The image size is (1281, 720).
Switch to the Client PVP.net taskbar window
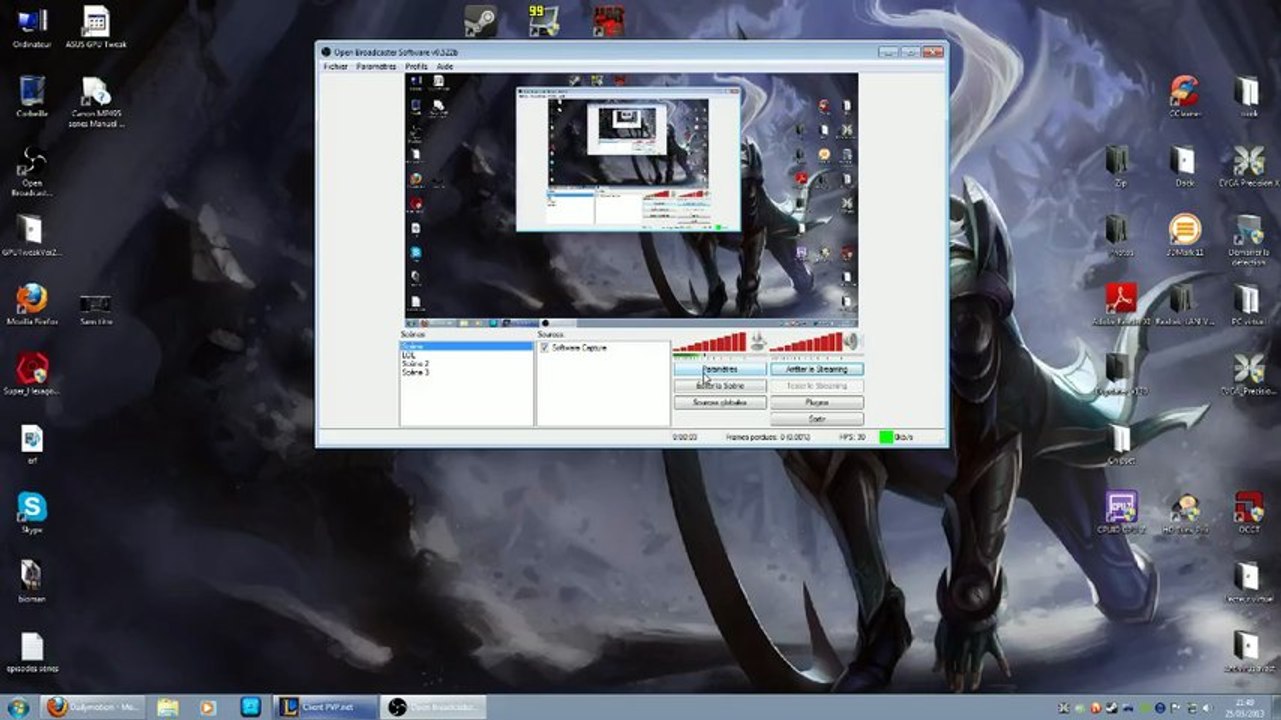(x=326, y=707)
